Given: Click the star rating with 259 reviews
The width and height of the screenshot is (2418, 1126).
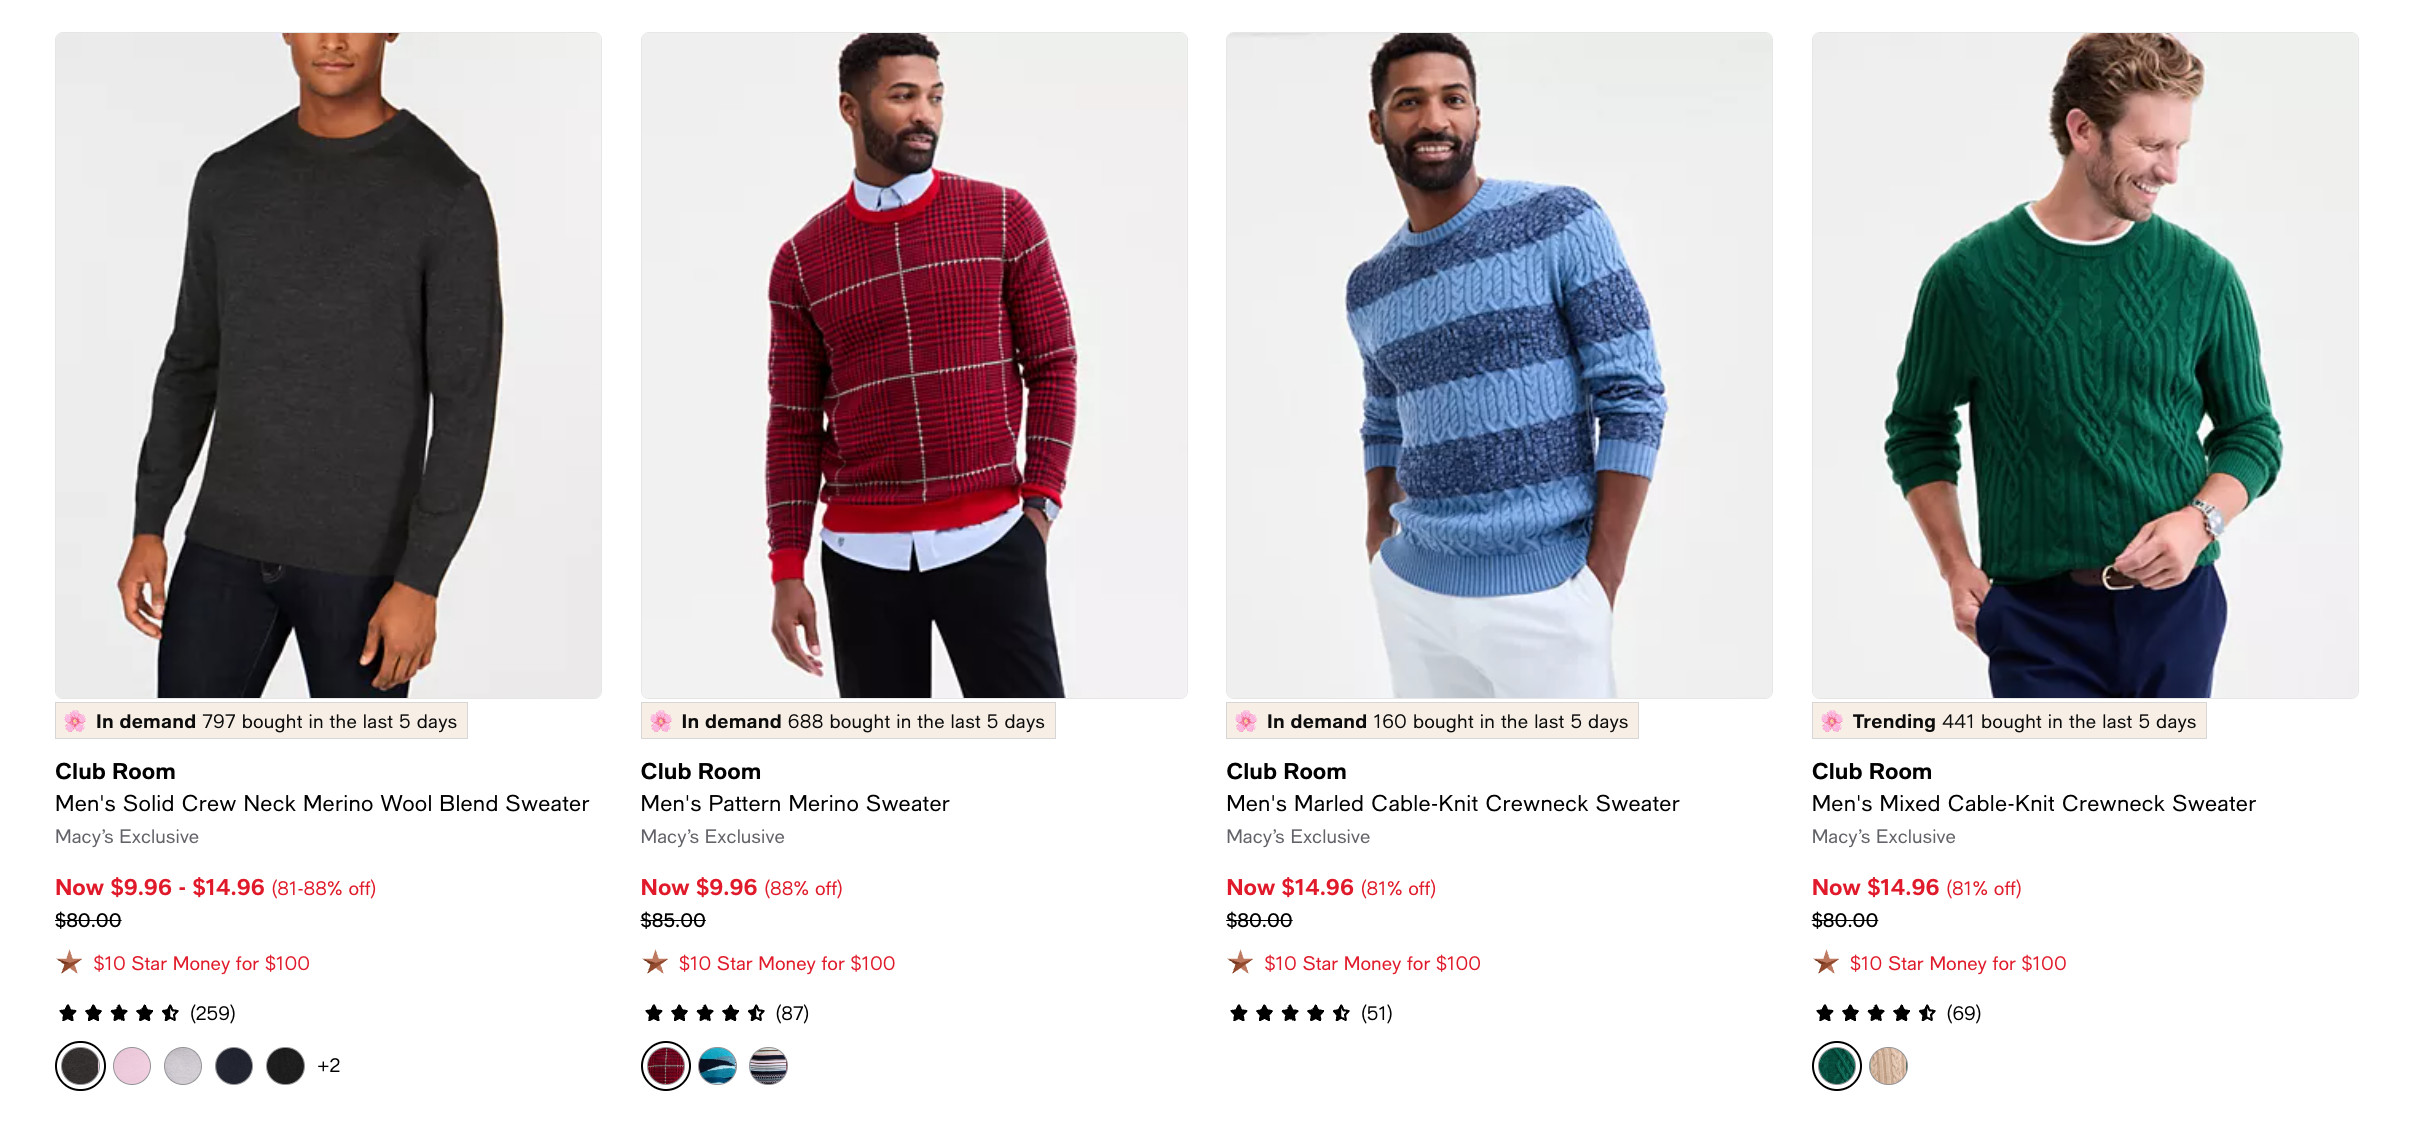Looking at the screenshot, I should pos(147,1013).
